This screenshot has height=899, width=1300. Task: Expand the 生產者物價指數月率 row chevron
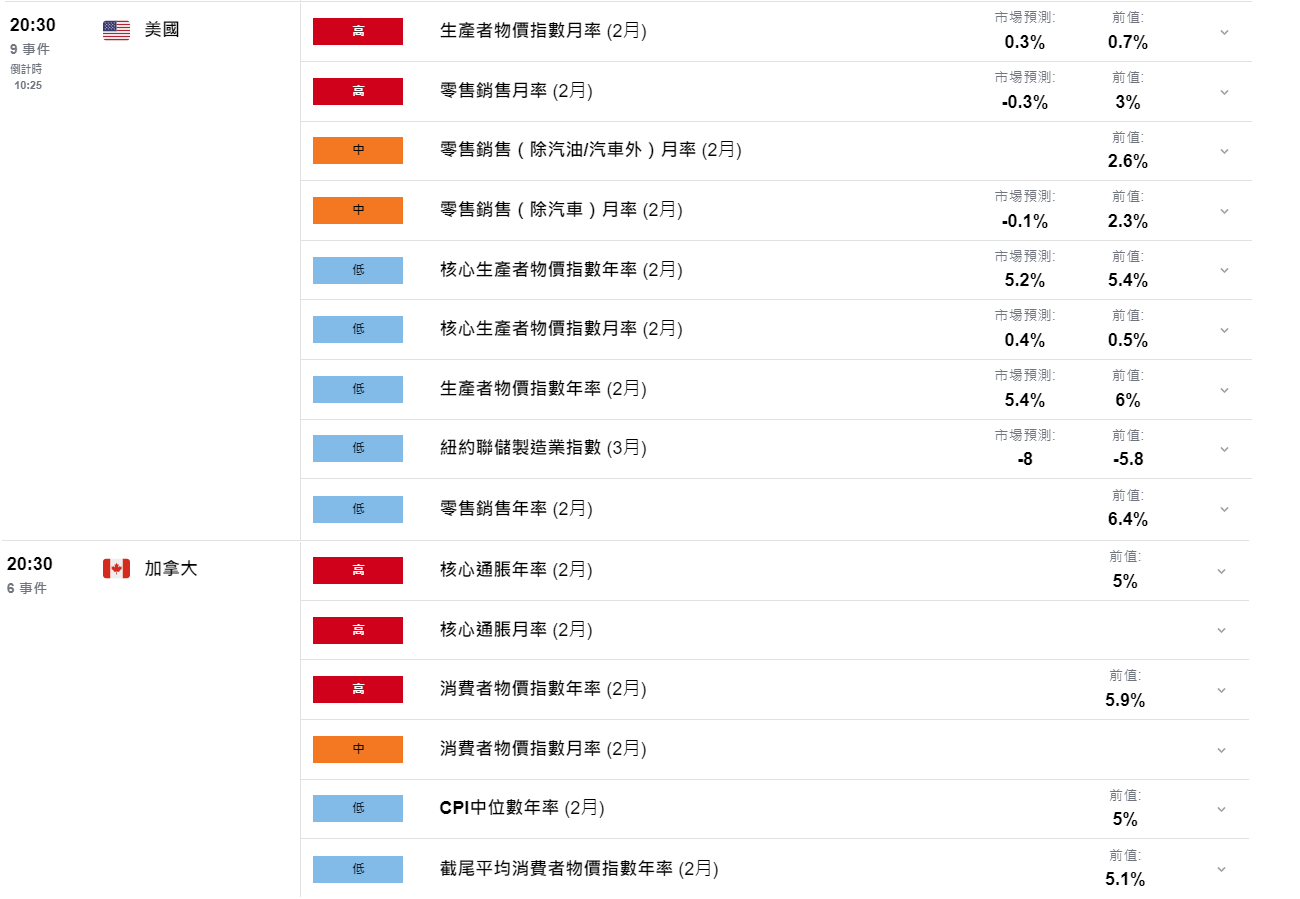click(x=1224, y=32)
